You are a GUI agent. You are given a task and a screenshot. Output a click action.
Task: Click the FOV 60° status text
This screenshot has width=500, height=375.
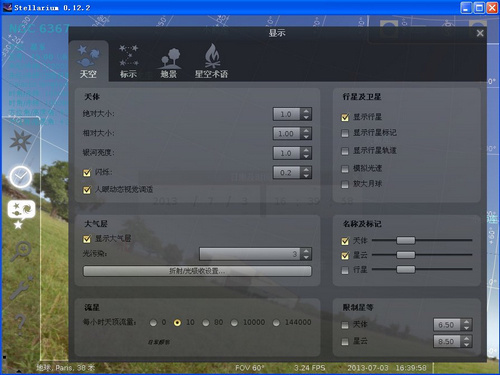click(249, 368)
